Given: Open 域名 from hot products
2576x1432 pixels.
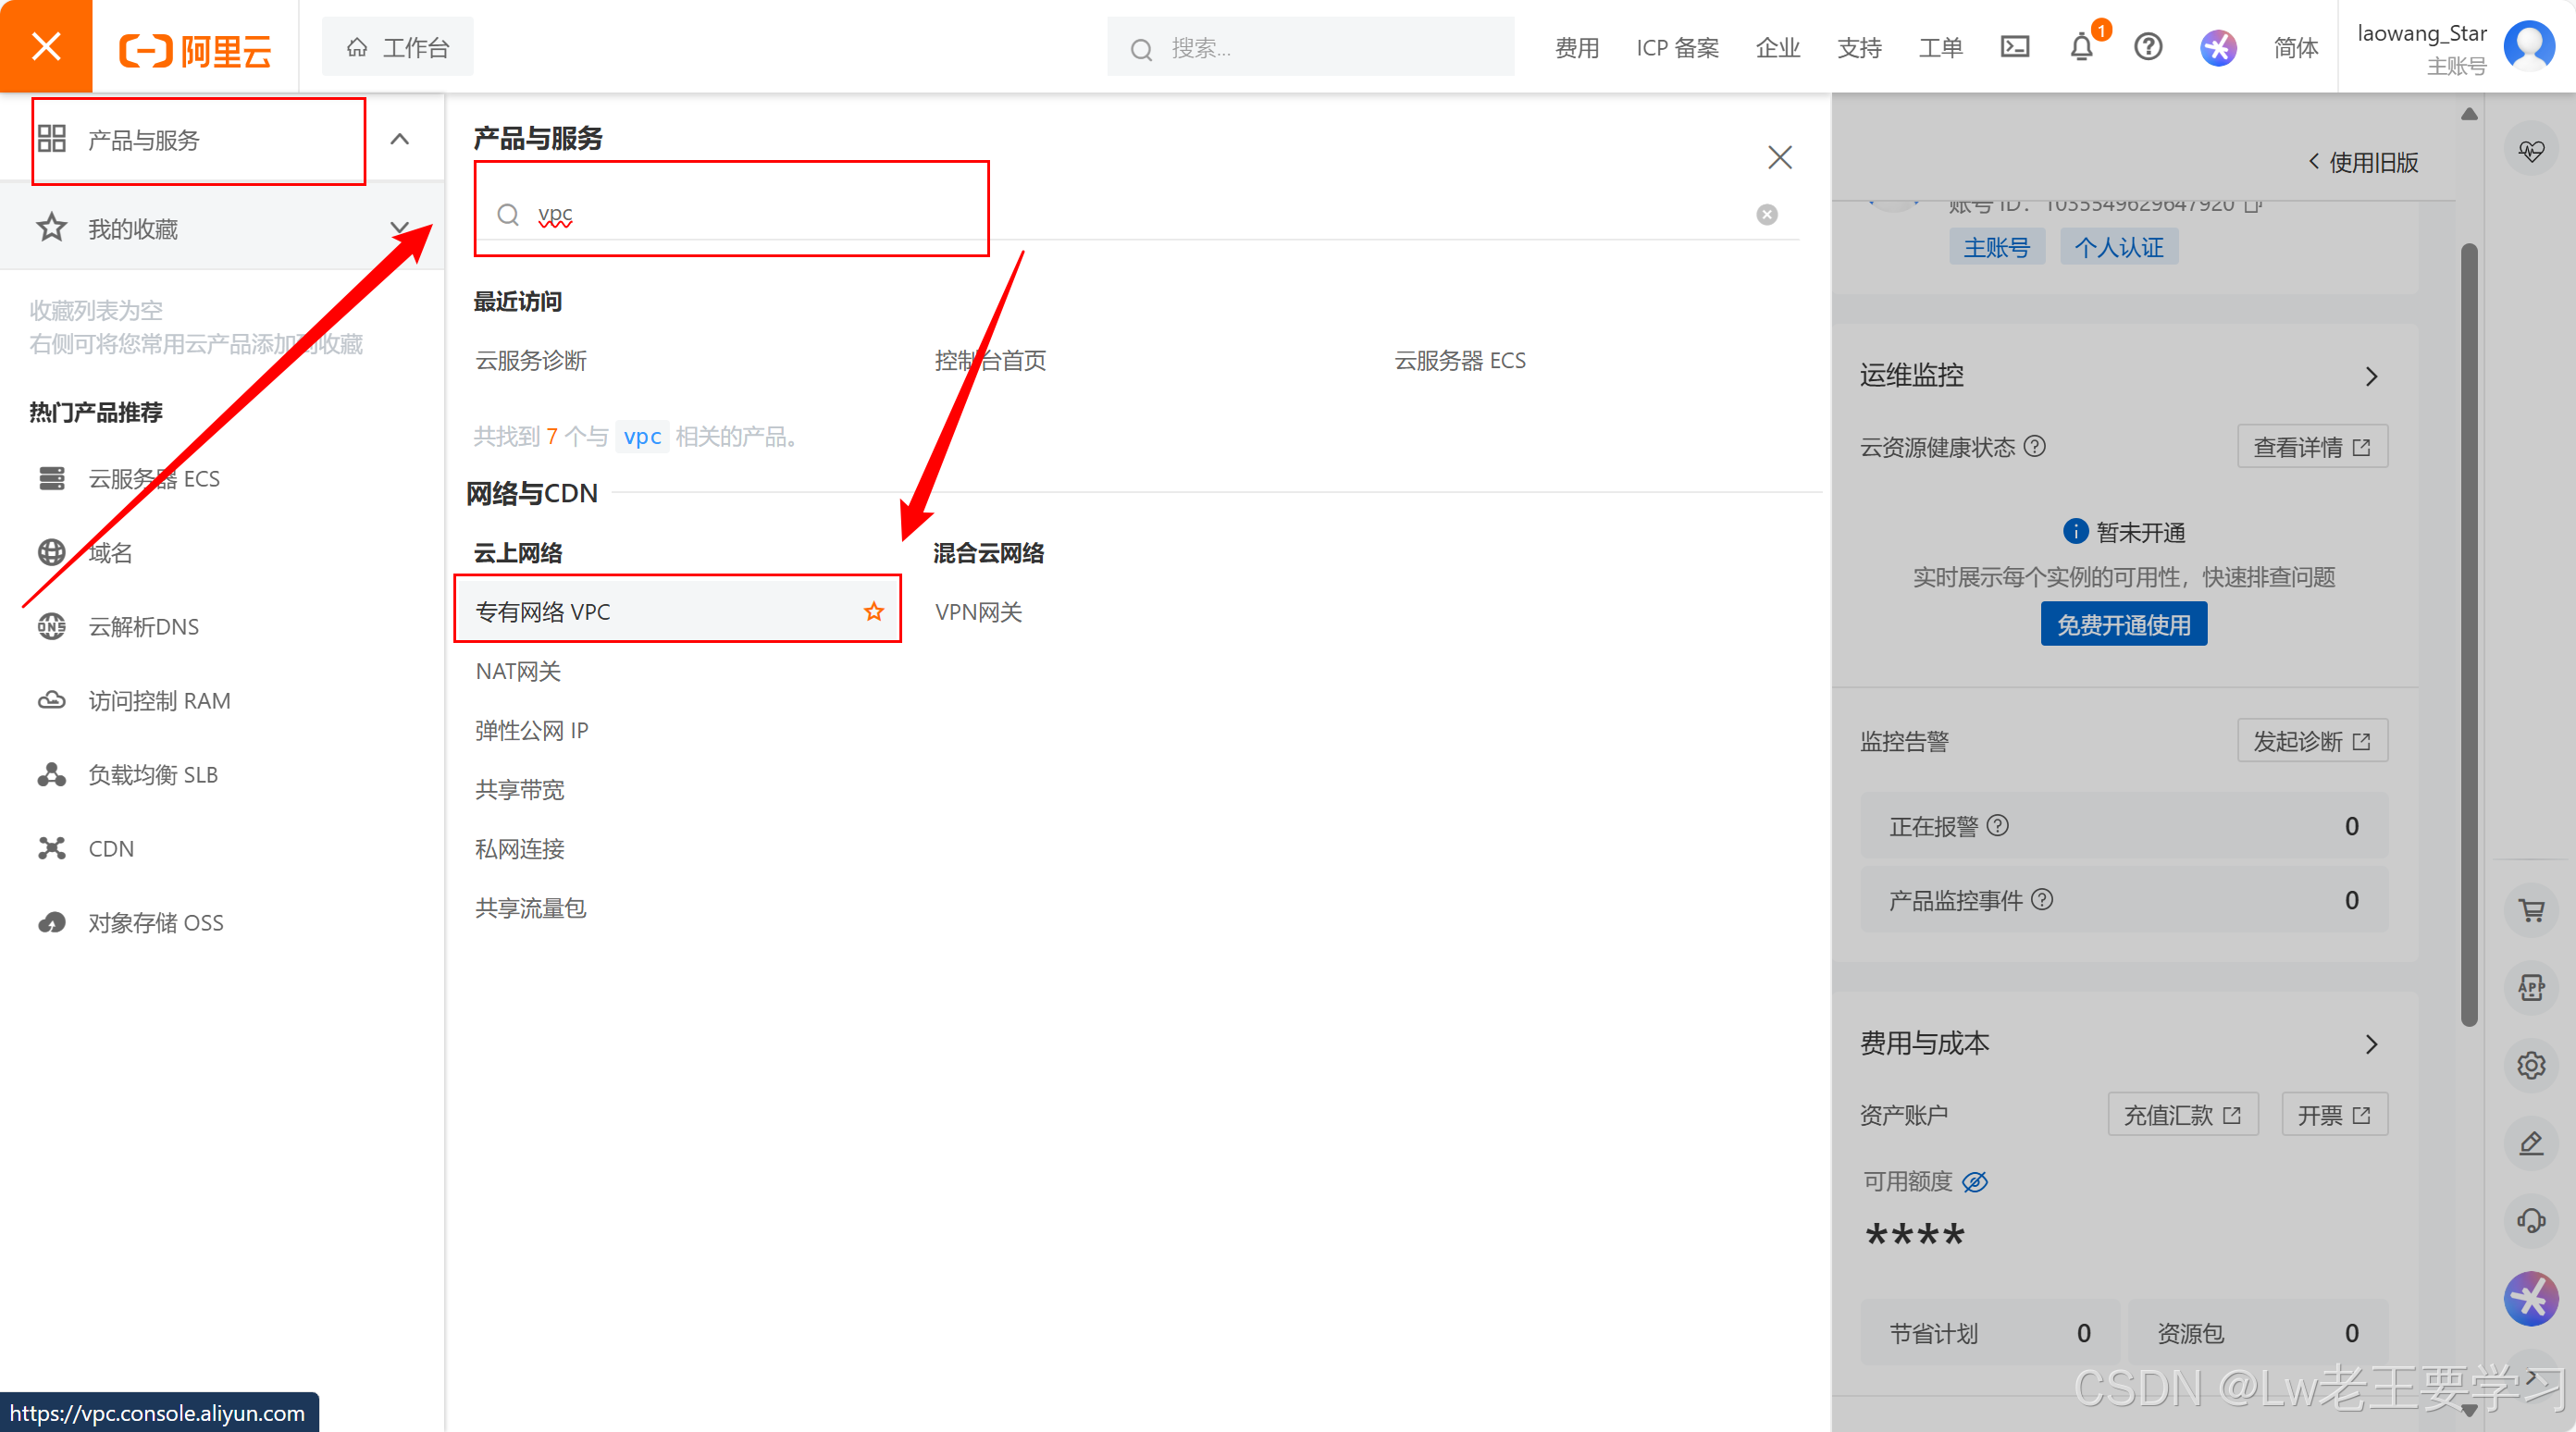Looking at the screenshot, I should pos(110,552).
